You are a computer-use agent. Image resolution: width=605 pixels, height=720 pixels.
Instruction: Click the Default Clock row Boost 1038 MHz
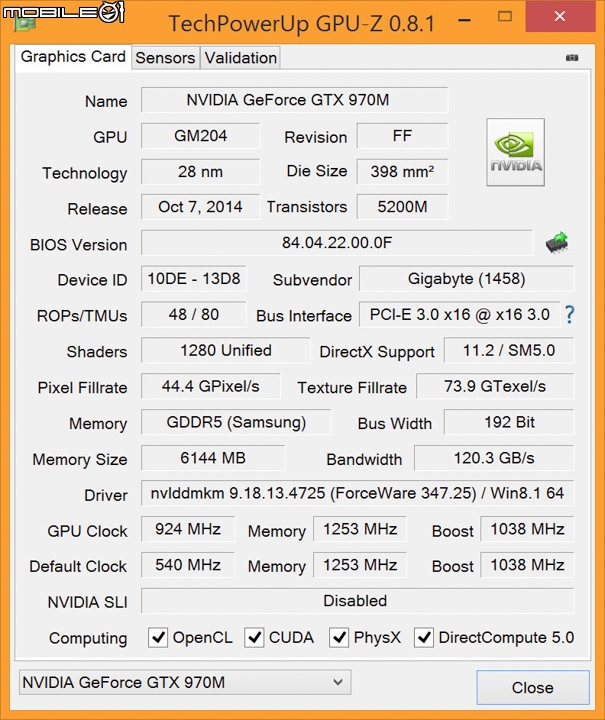[527, 565]
